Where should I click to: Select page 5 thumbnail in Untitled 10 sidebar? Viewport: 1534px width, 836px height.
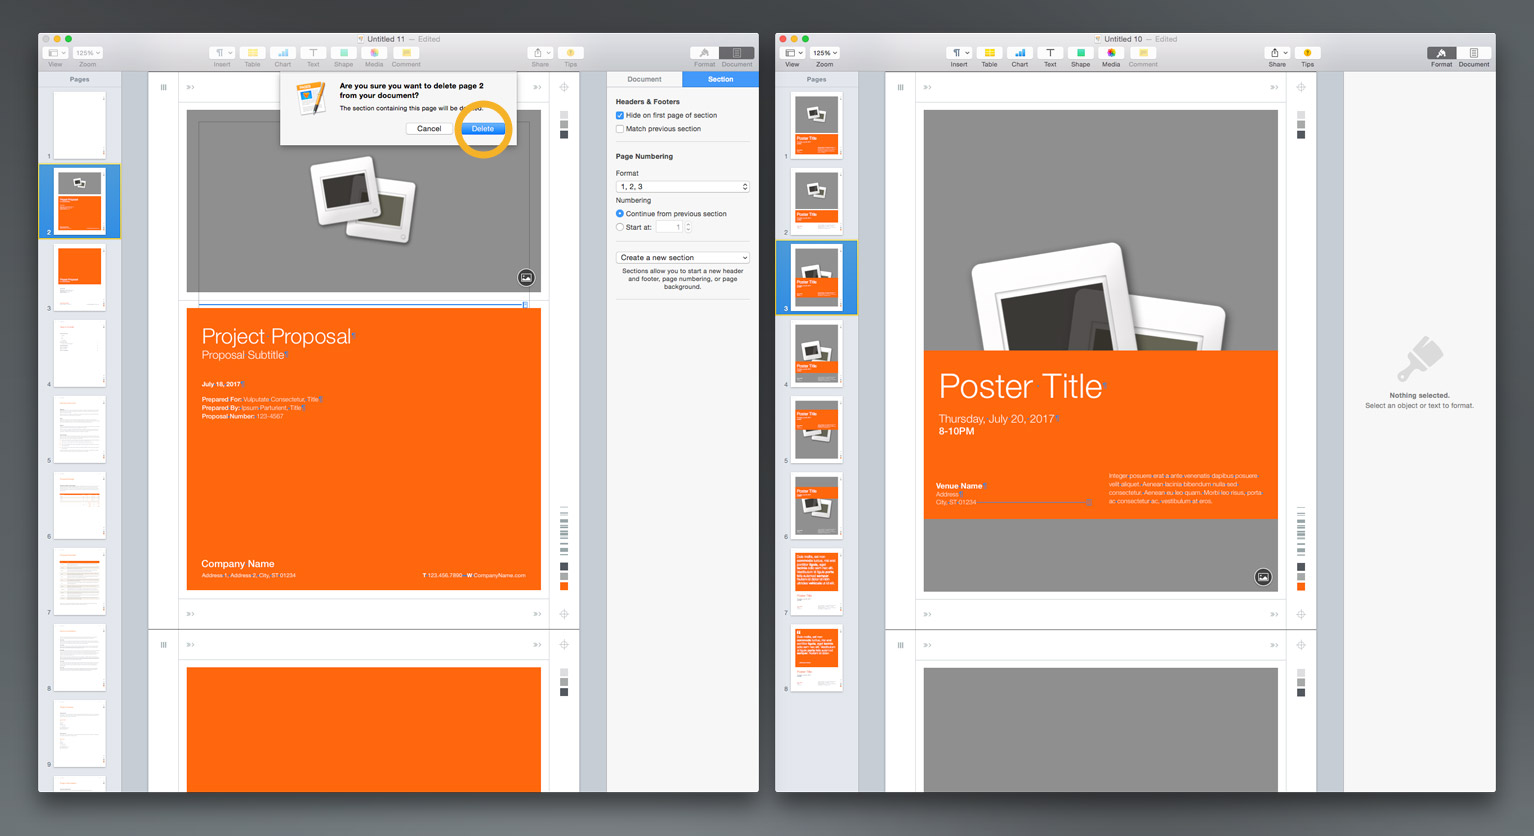[817, 429]
